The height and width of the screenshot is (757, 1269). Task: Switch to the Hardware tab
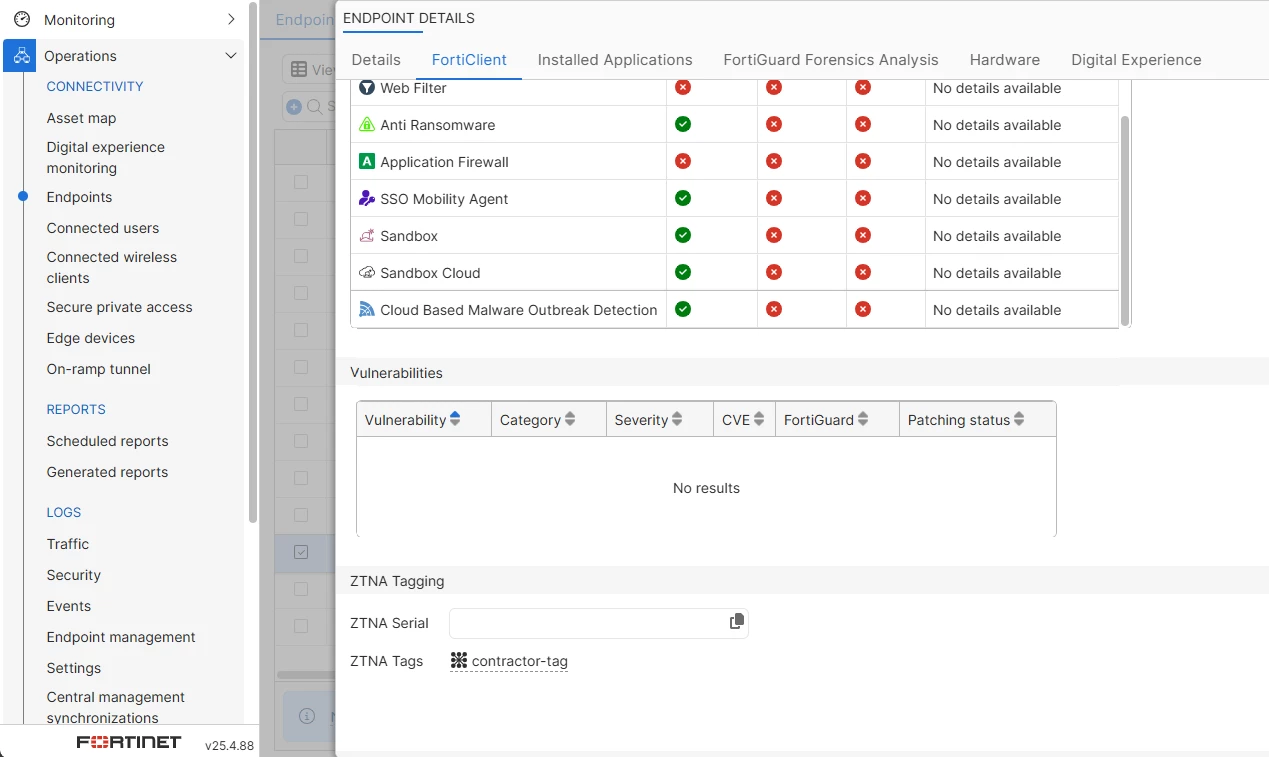[x=1005, y=60]
